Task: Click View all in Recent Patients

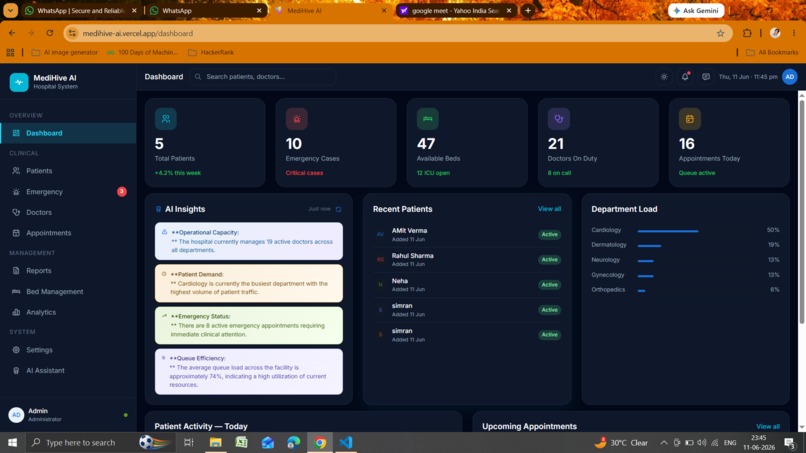Action: coord(549,209)
